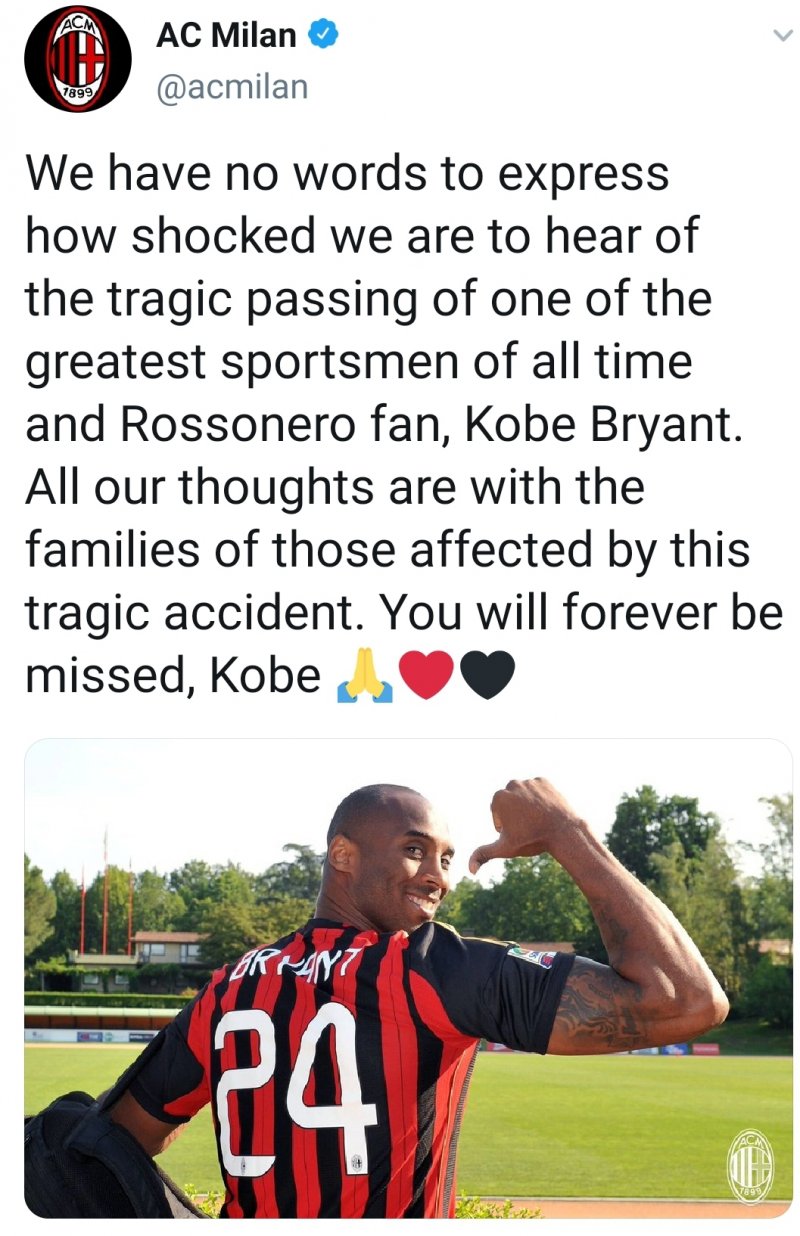Expand the tweet options chevron
Viewport: 800px width, 1236px height.
[781, 36]
